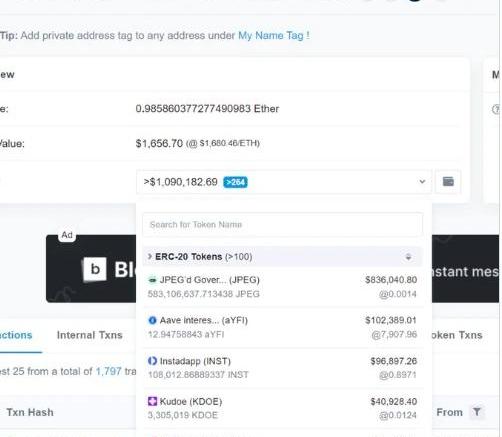Switch to the Internal Txns tab
The width and height of the screenshot is (502, 437).
(90, 335)
